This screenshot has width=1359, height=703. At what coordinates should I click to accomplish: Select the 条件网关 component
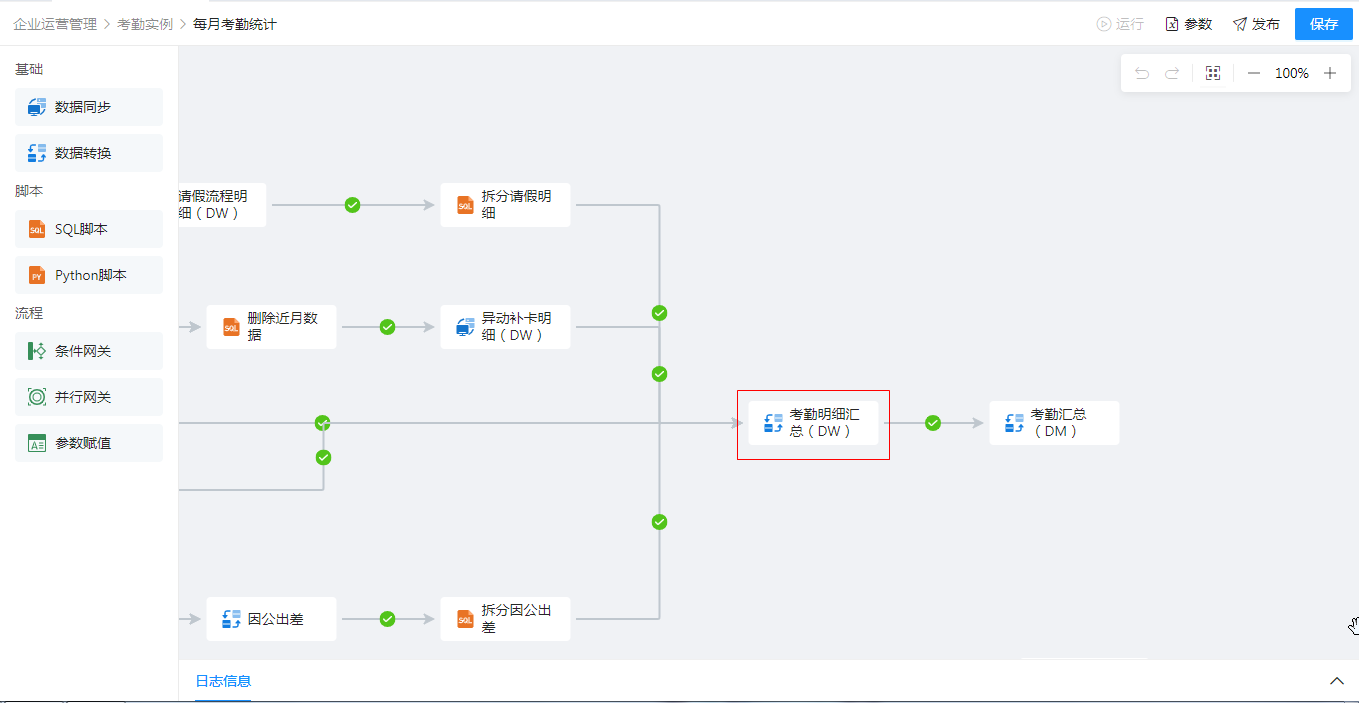pyautogui.click(x=89, y=351)
